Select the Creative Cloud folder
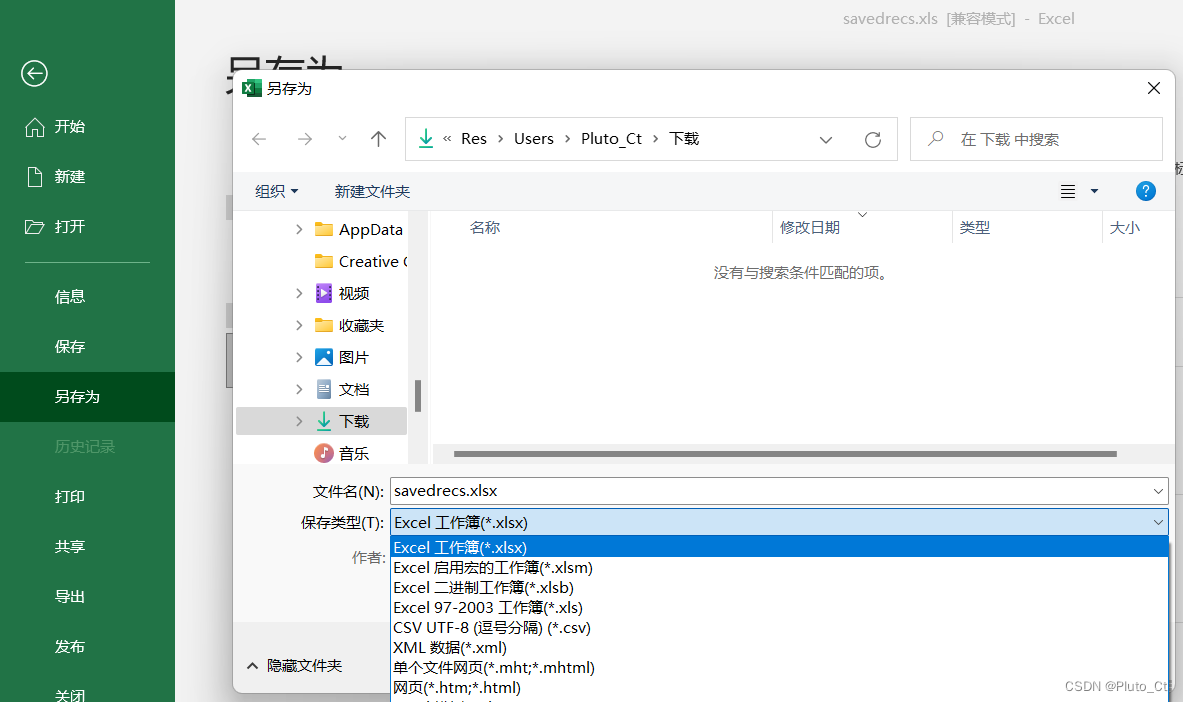Image resolution: width=1183 pixels, height=702 pixels. click(x=361, y=261)
